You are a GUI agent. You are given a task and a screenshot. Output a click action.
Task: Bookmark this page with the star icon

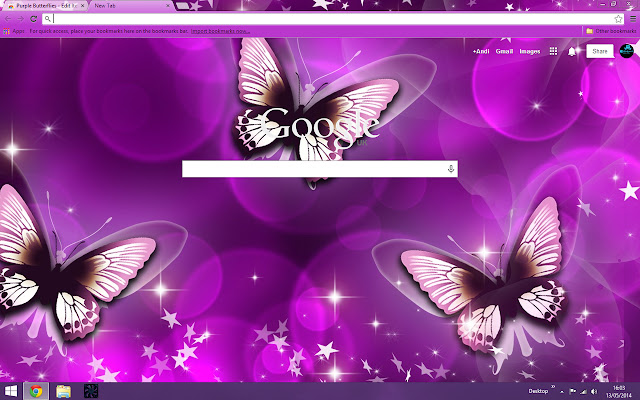618,19
